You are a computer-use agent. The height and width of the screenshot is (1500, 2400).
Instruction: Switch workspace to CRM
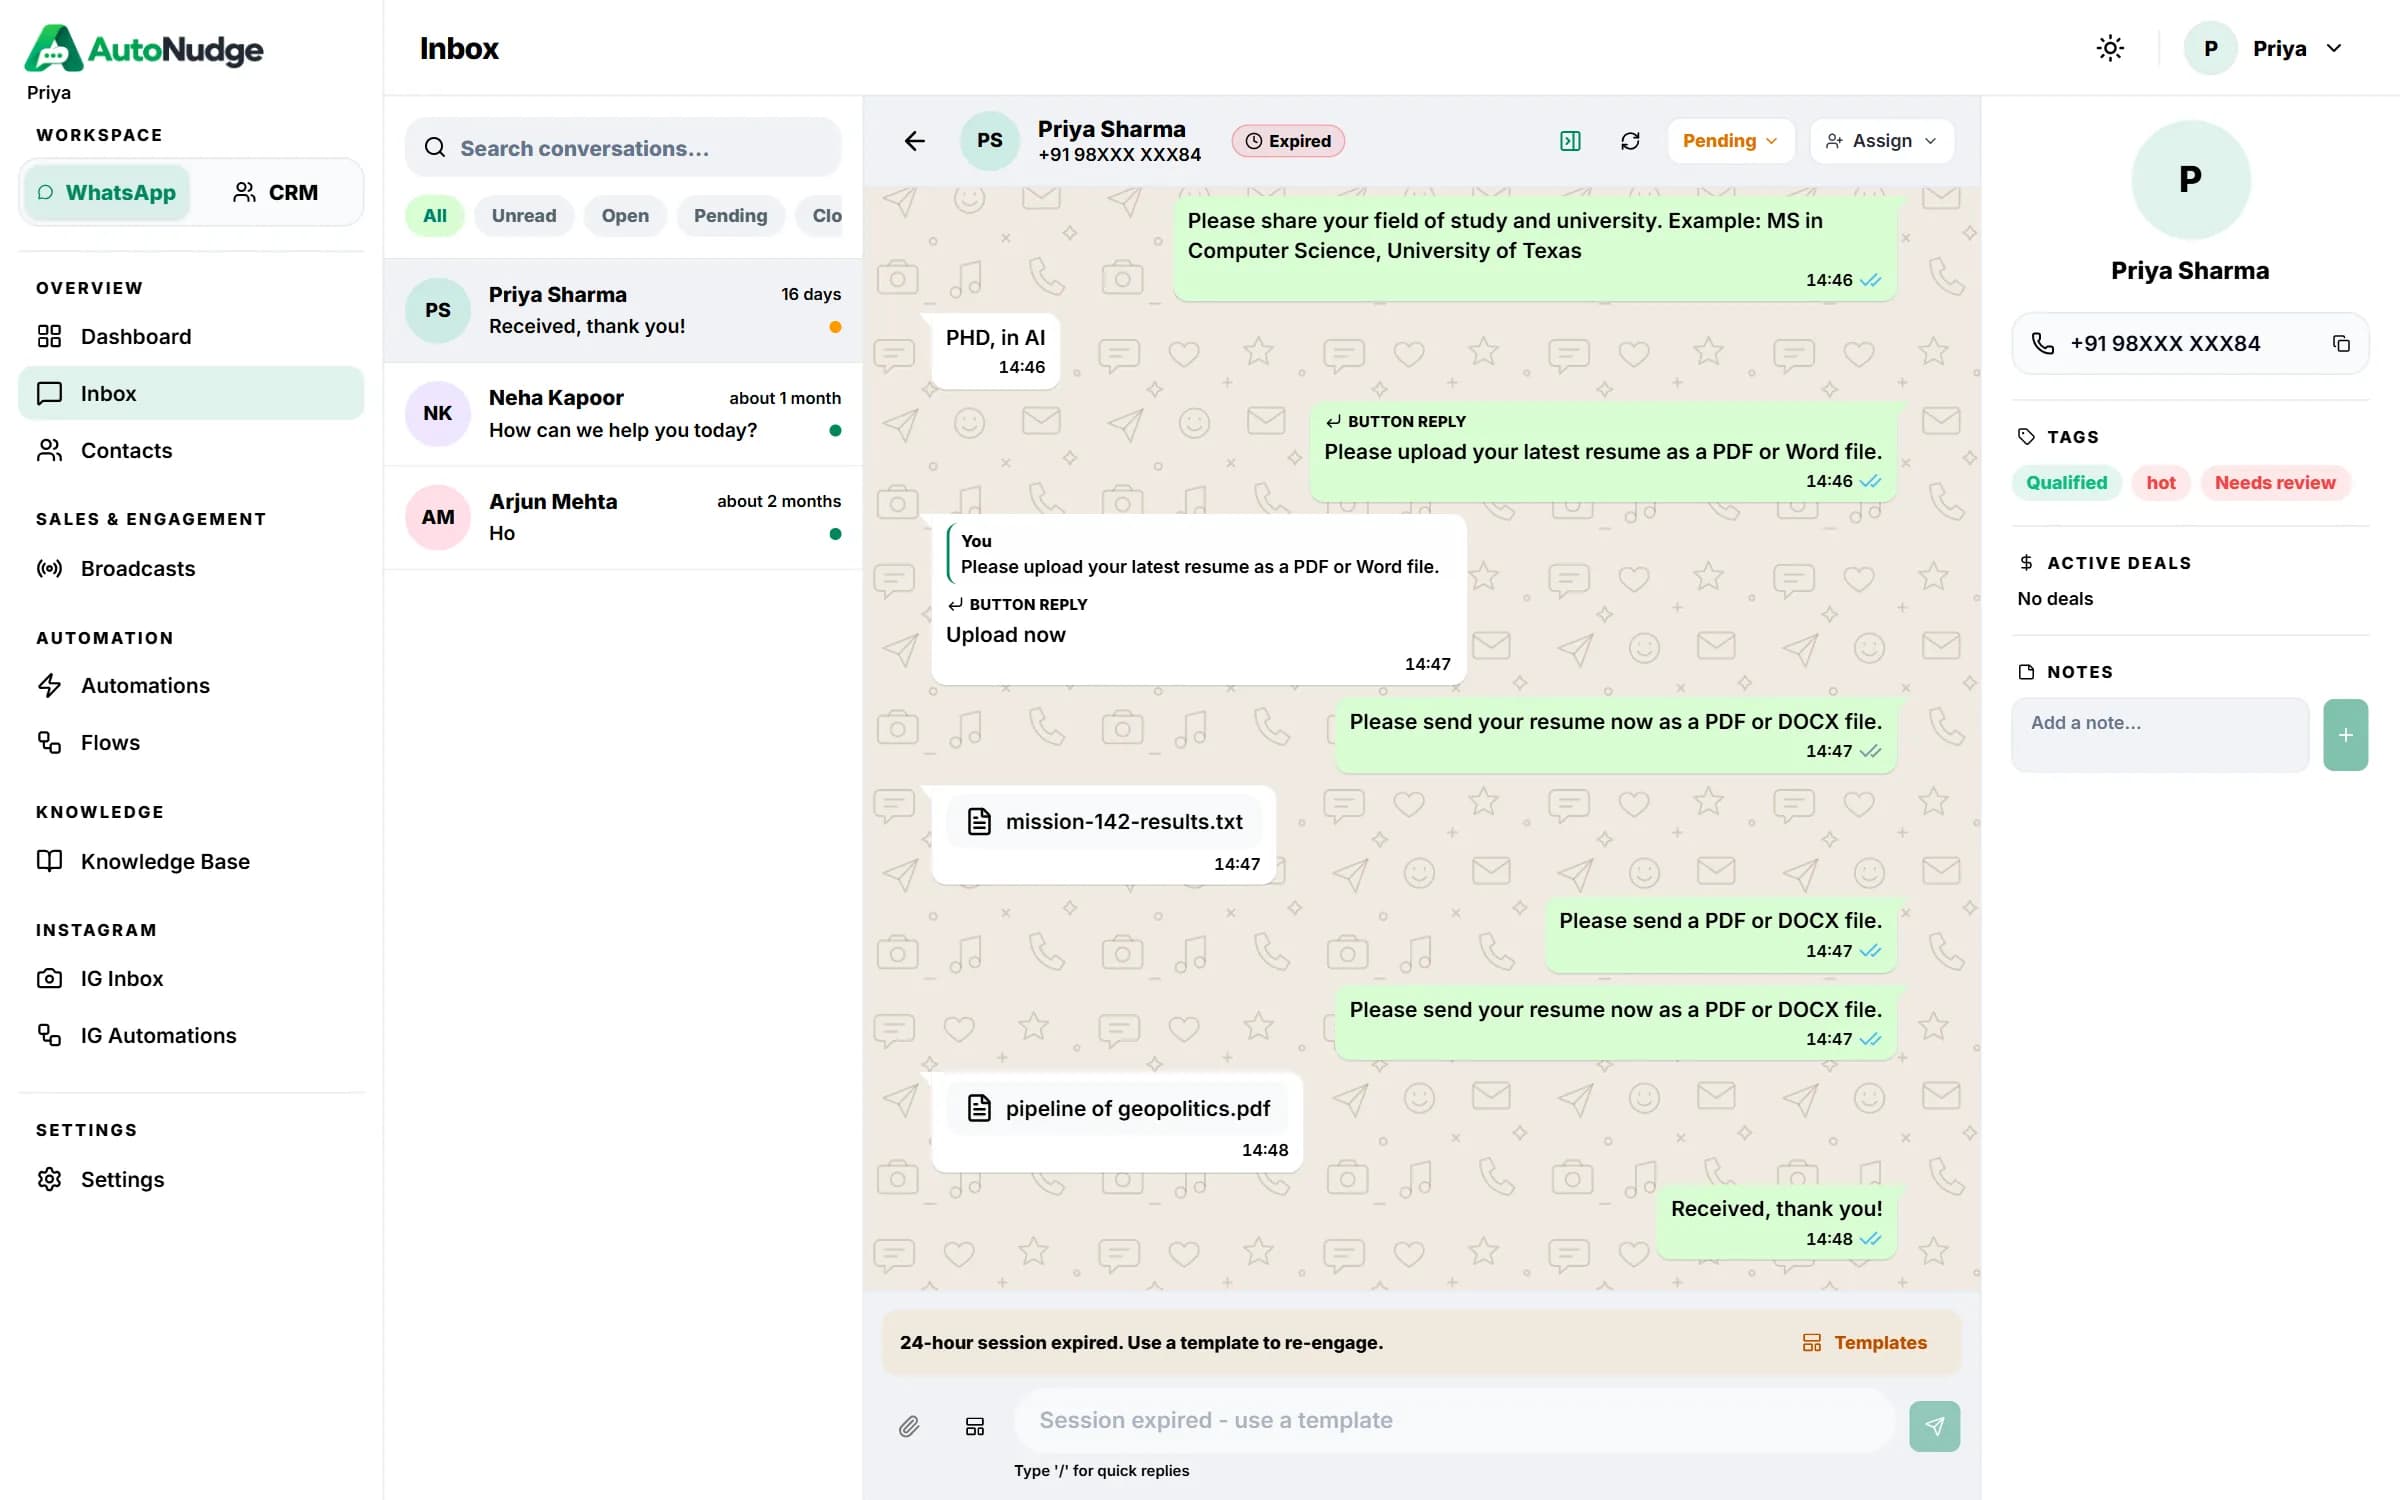pyautogui.click(x=275, y=192)
